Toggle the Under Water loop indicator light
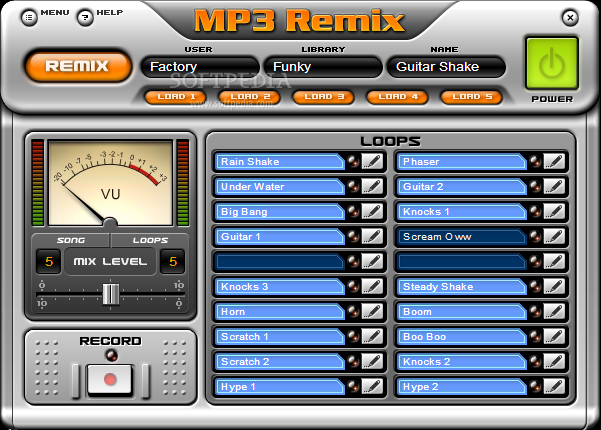The width and height of the screenshot is (601, 430). point(353,186)
